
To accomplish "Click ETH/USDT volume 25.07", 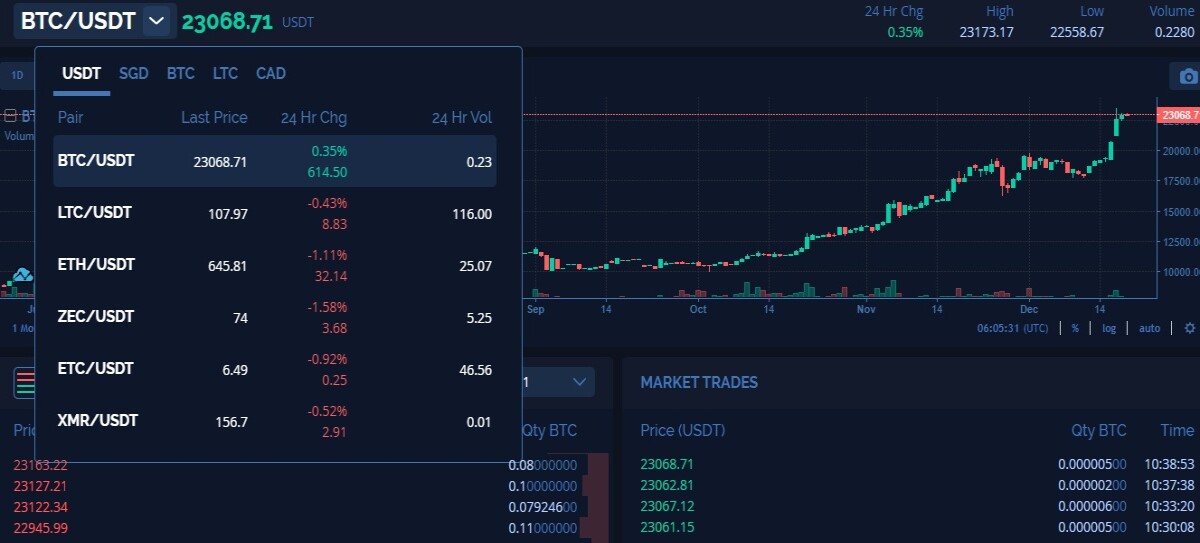I will pyautogui.click(x=474, y=266).
